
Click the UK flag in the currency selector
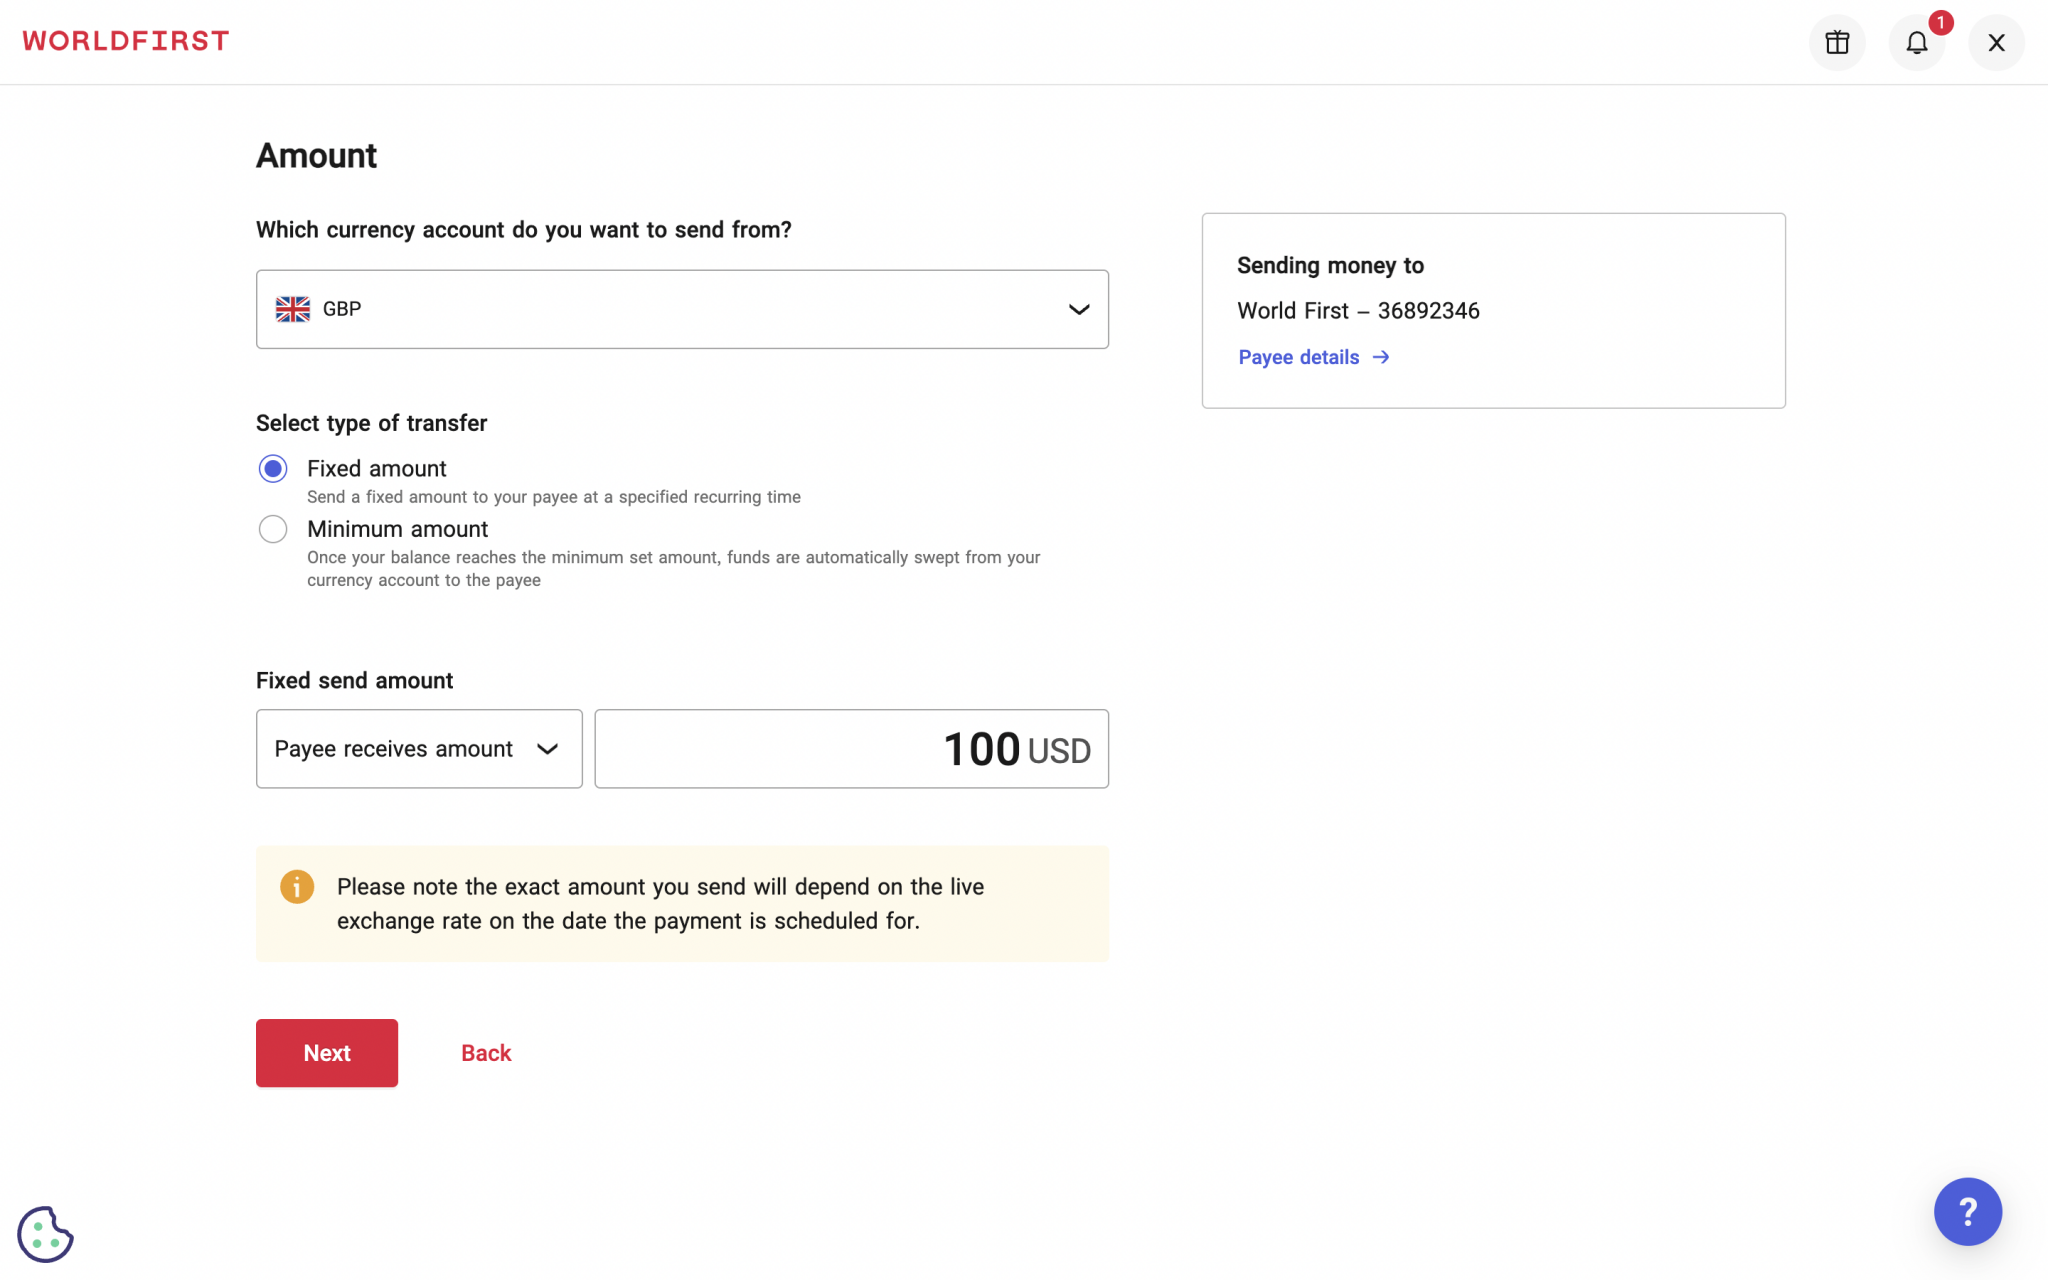[291, 309]
